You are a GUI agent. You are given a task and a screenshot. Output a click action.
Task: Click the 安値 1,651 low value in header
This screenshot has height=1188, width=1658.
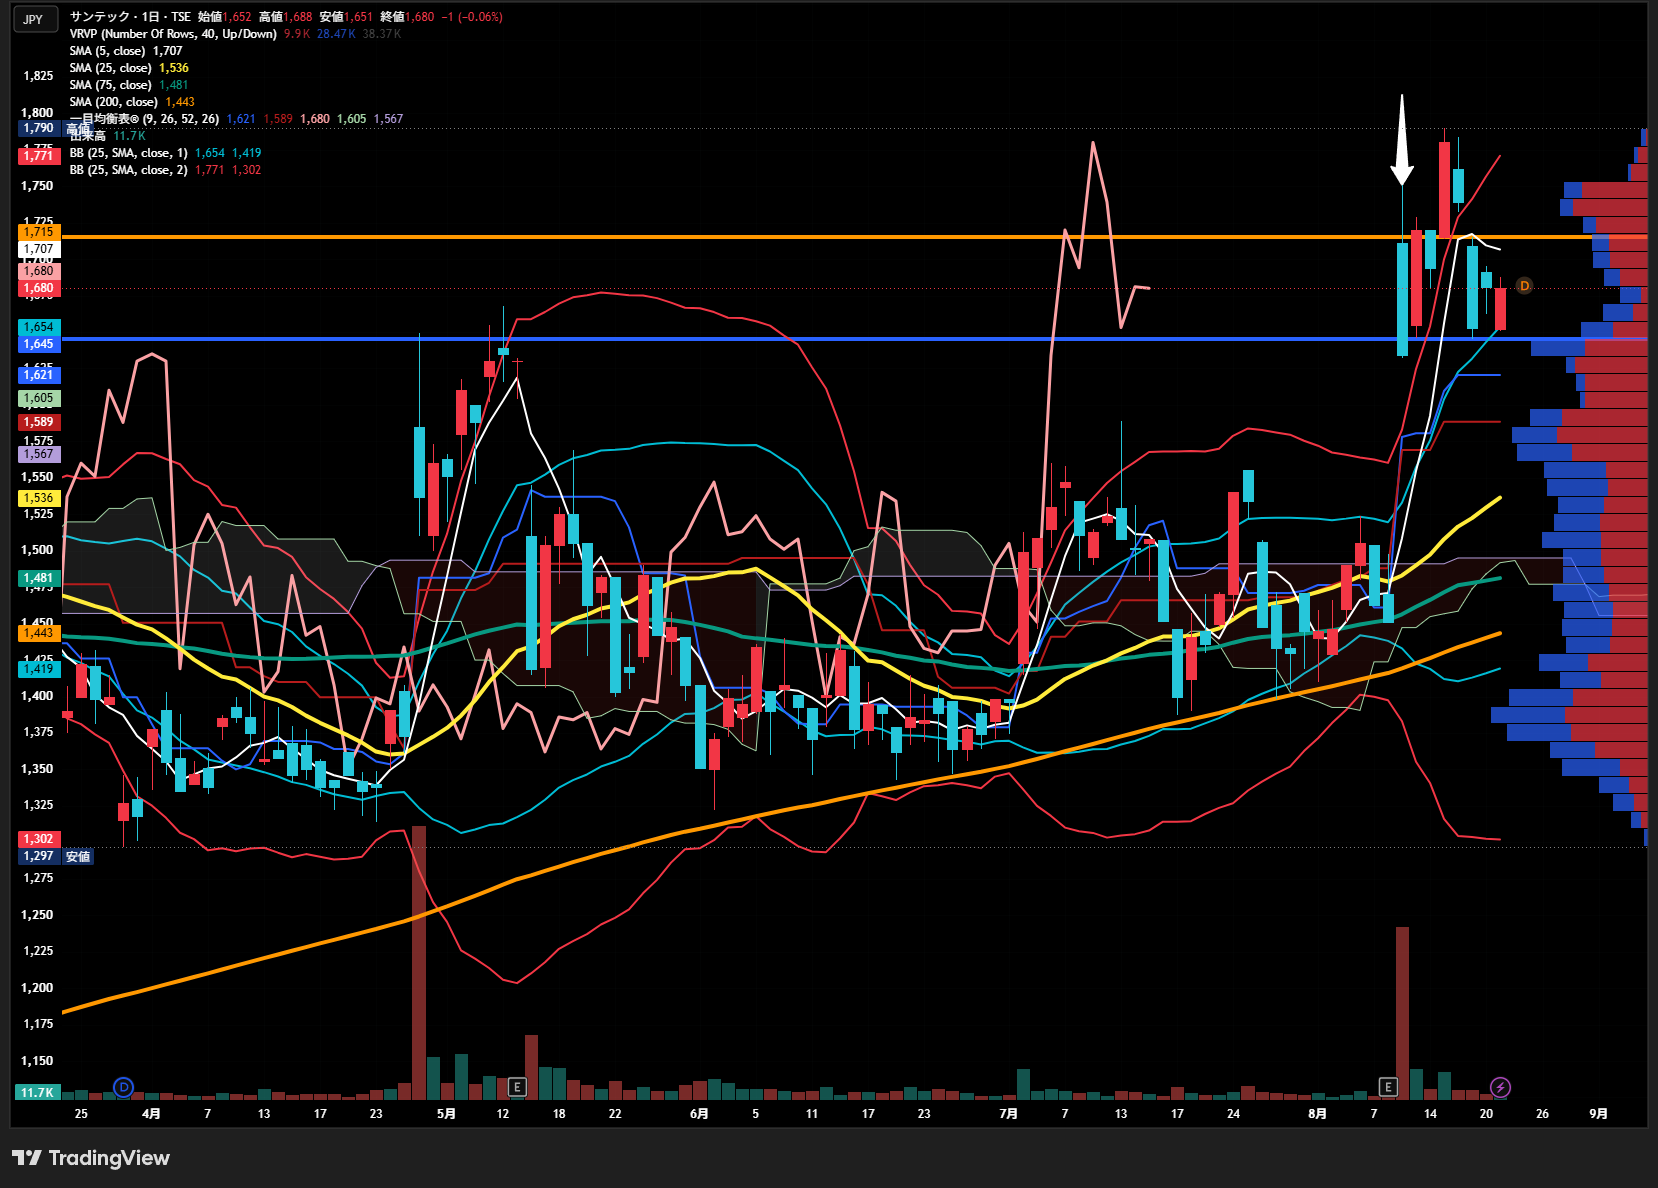346,17
